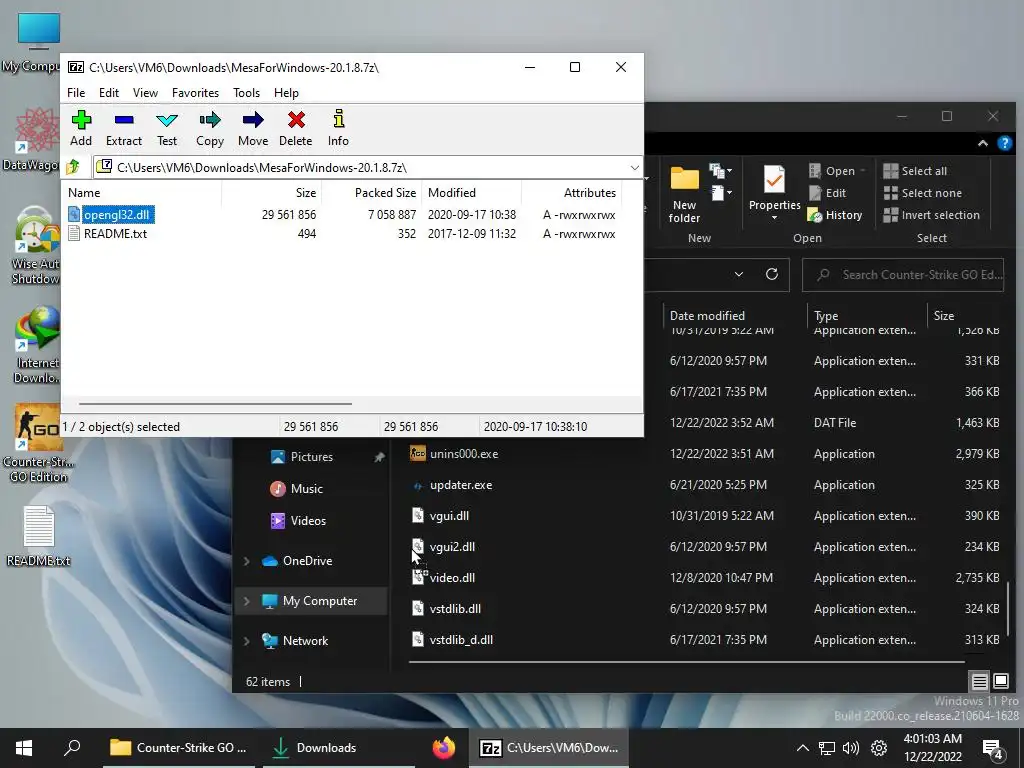Open Explorer help question mark icon

pos(1004,143)
